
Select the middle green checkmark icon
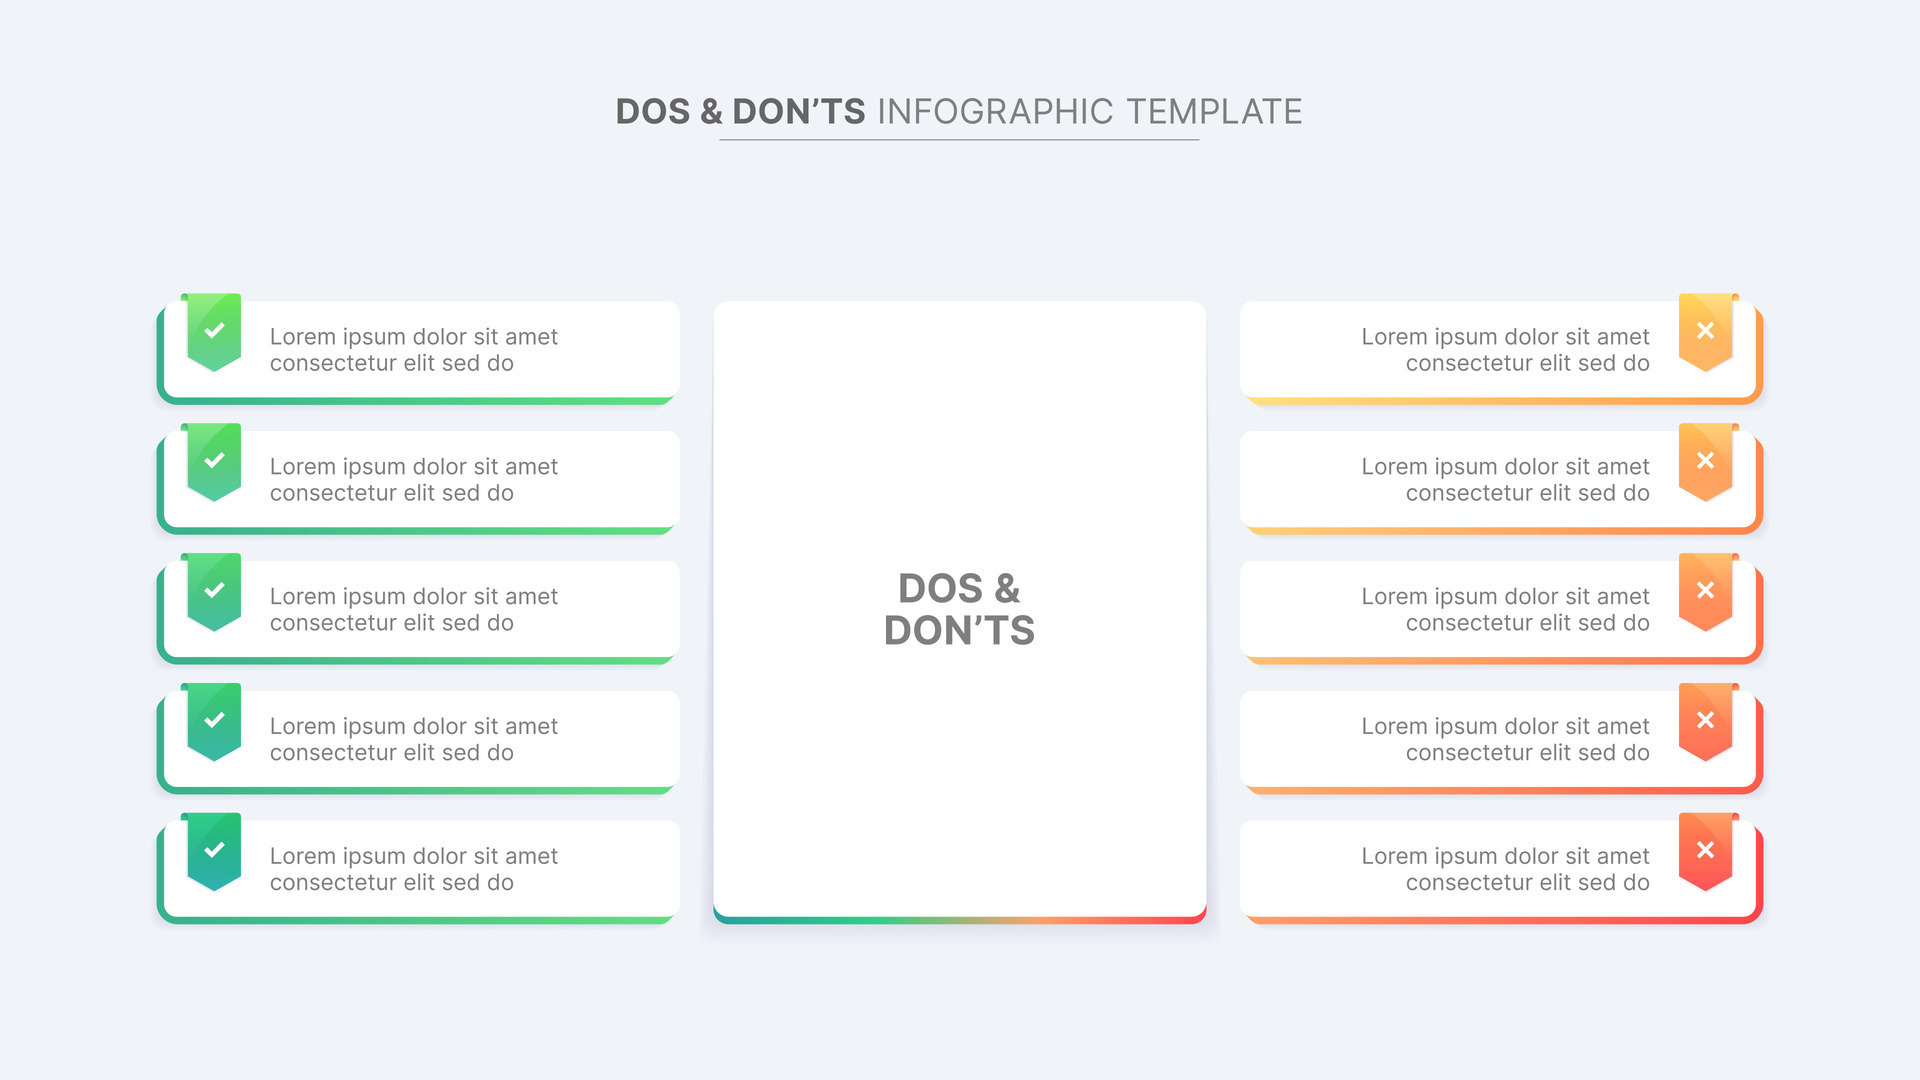[x=213, y=590]
